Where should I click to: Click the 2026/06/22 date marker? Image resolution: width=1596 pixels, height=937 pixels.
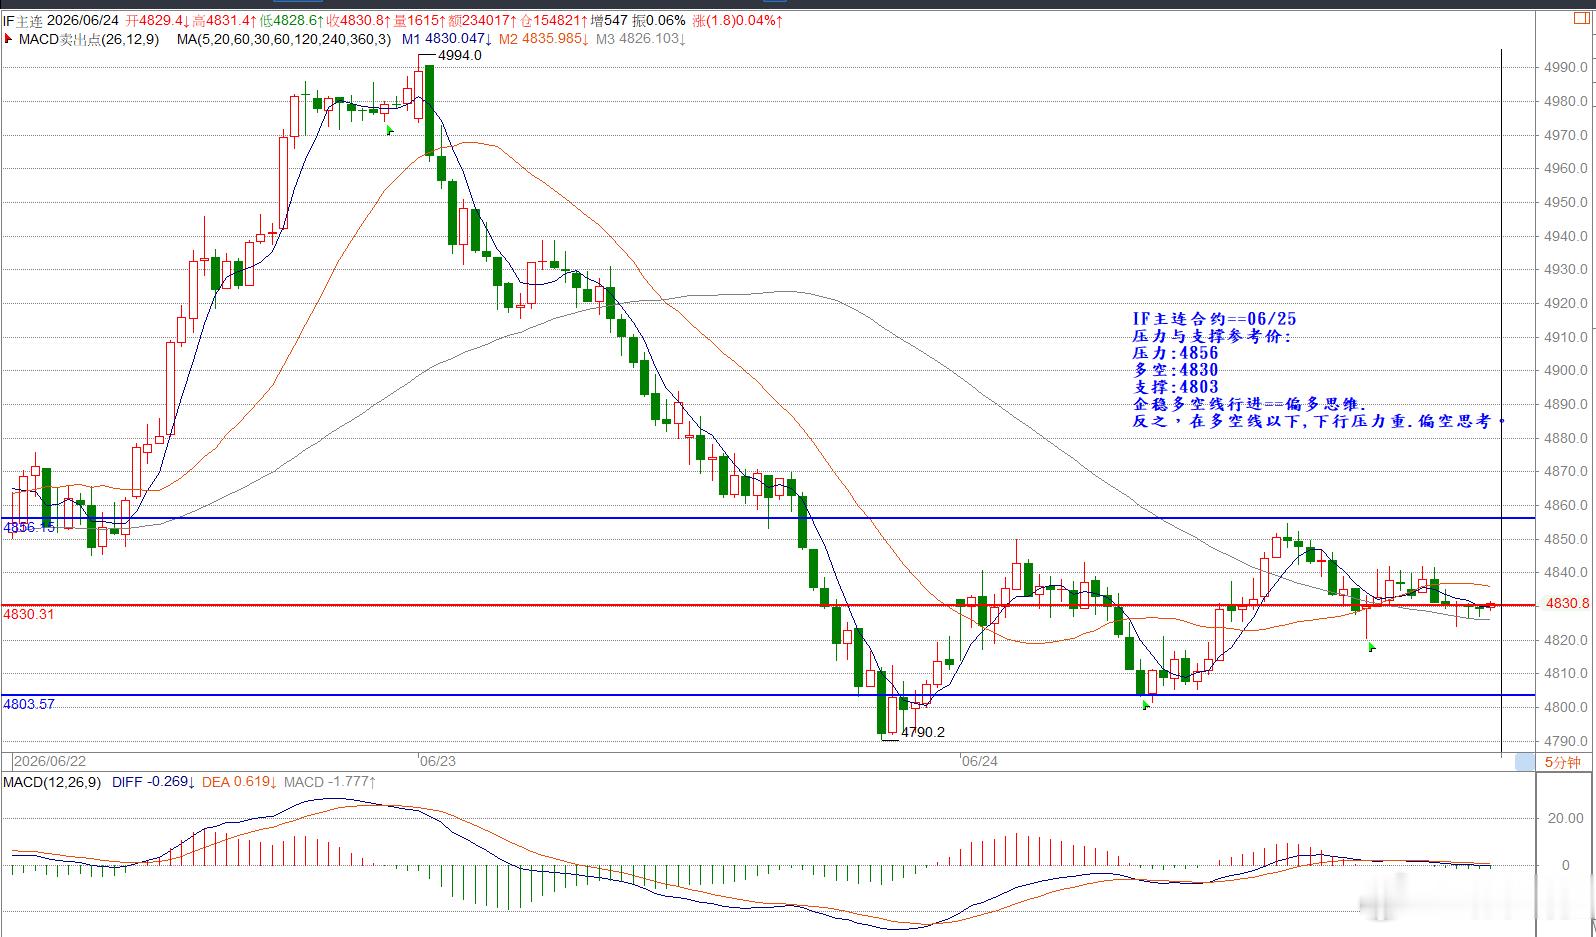coord(49,761)
